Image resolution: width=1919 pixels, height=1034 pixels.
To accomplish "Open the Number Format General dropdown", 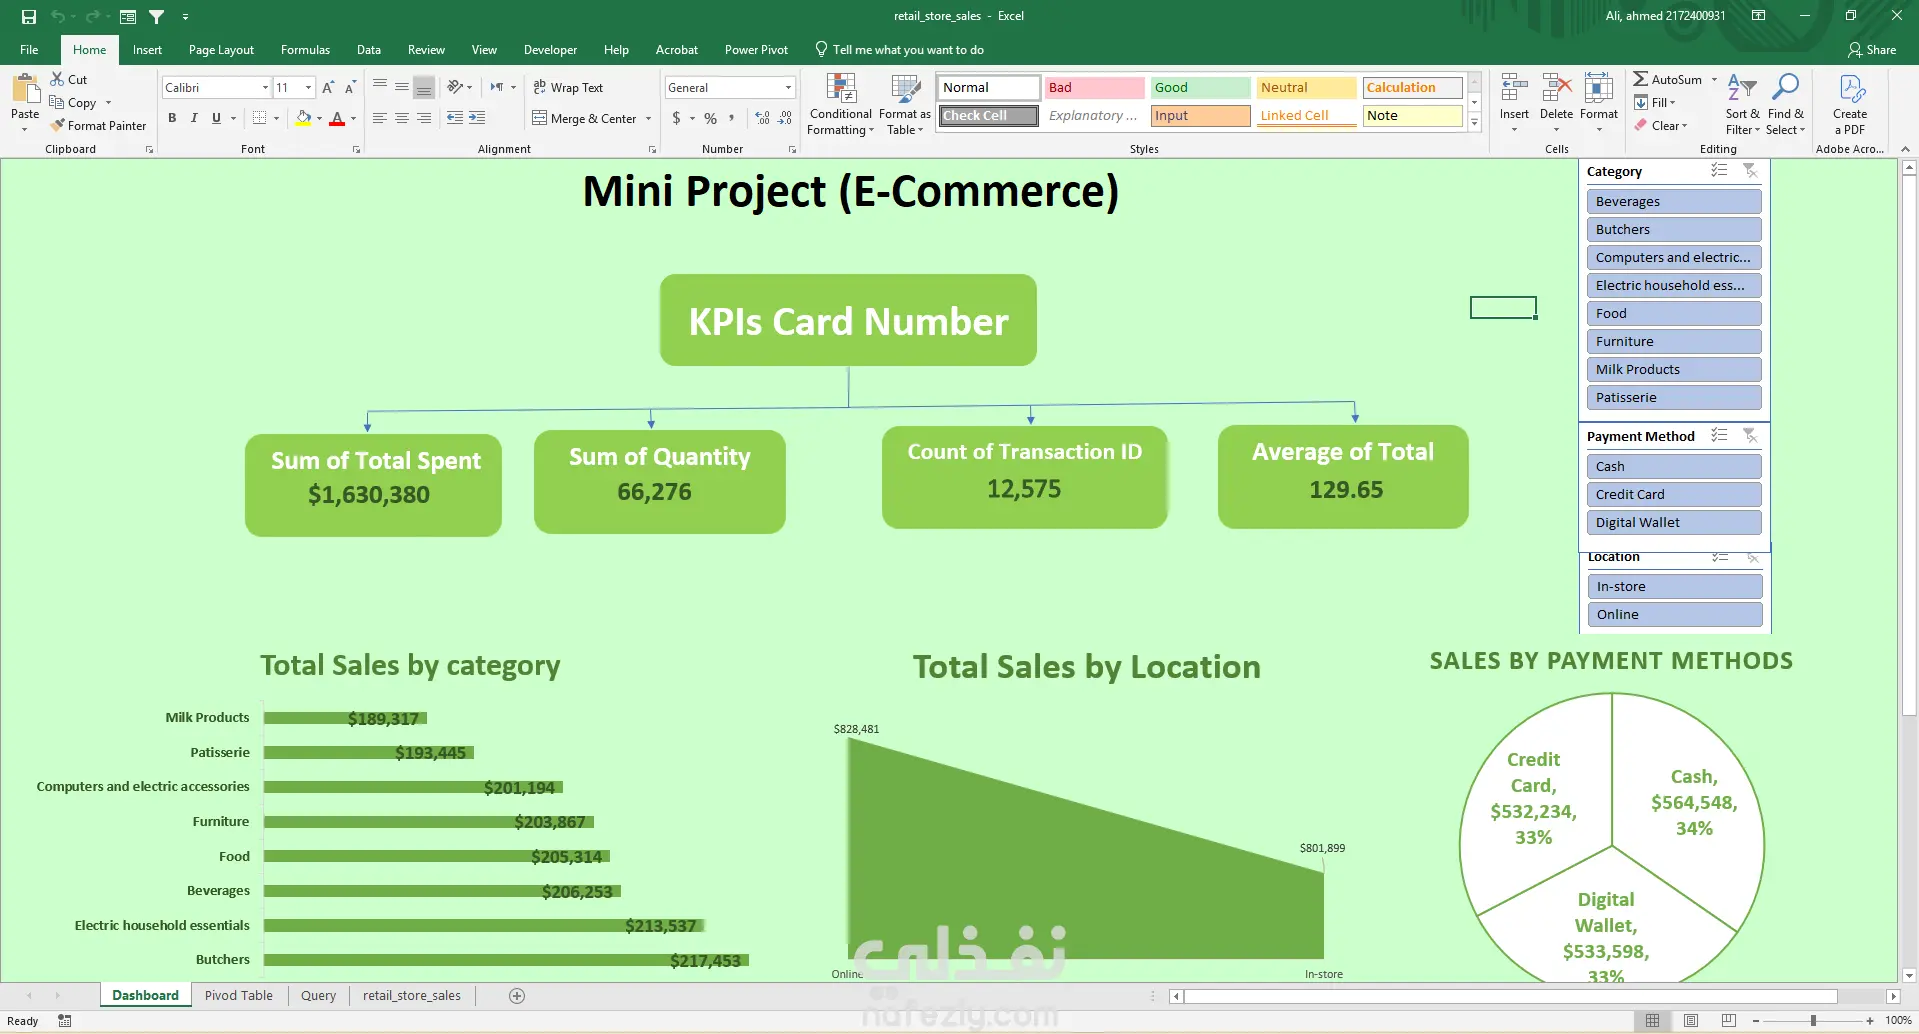I will (x=788, y=88).
